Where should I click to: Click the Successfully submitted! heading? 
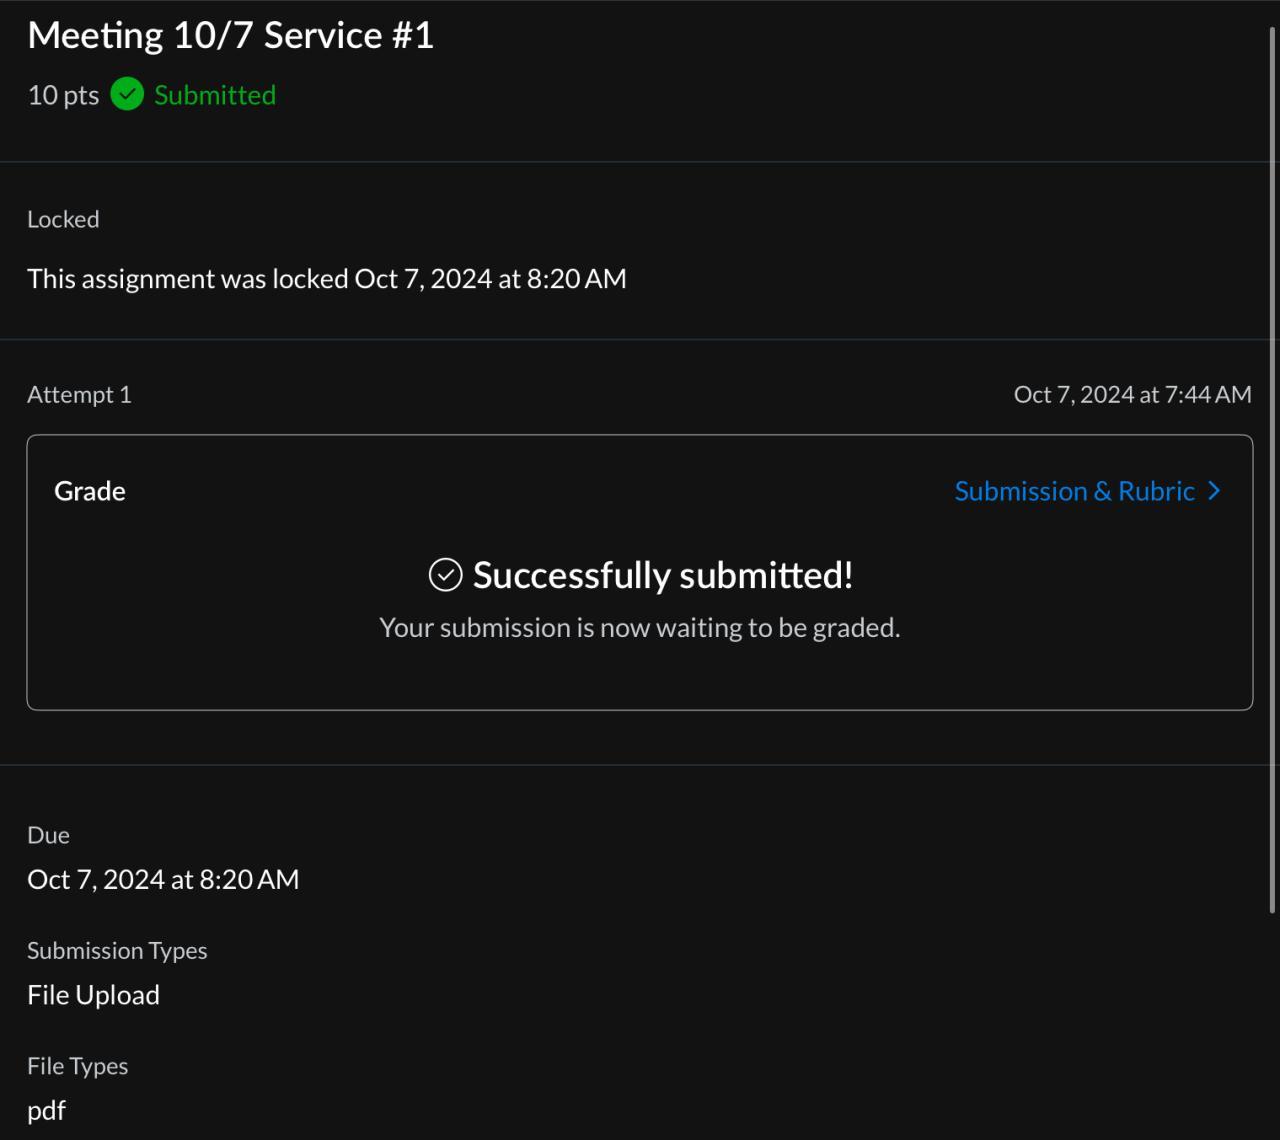[662, 575]
